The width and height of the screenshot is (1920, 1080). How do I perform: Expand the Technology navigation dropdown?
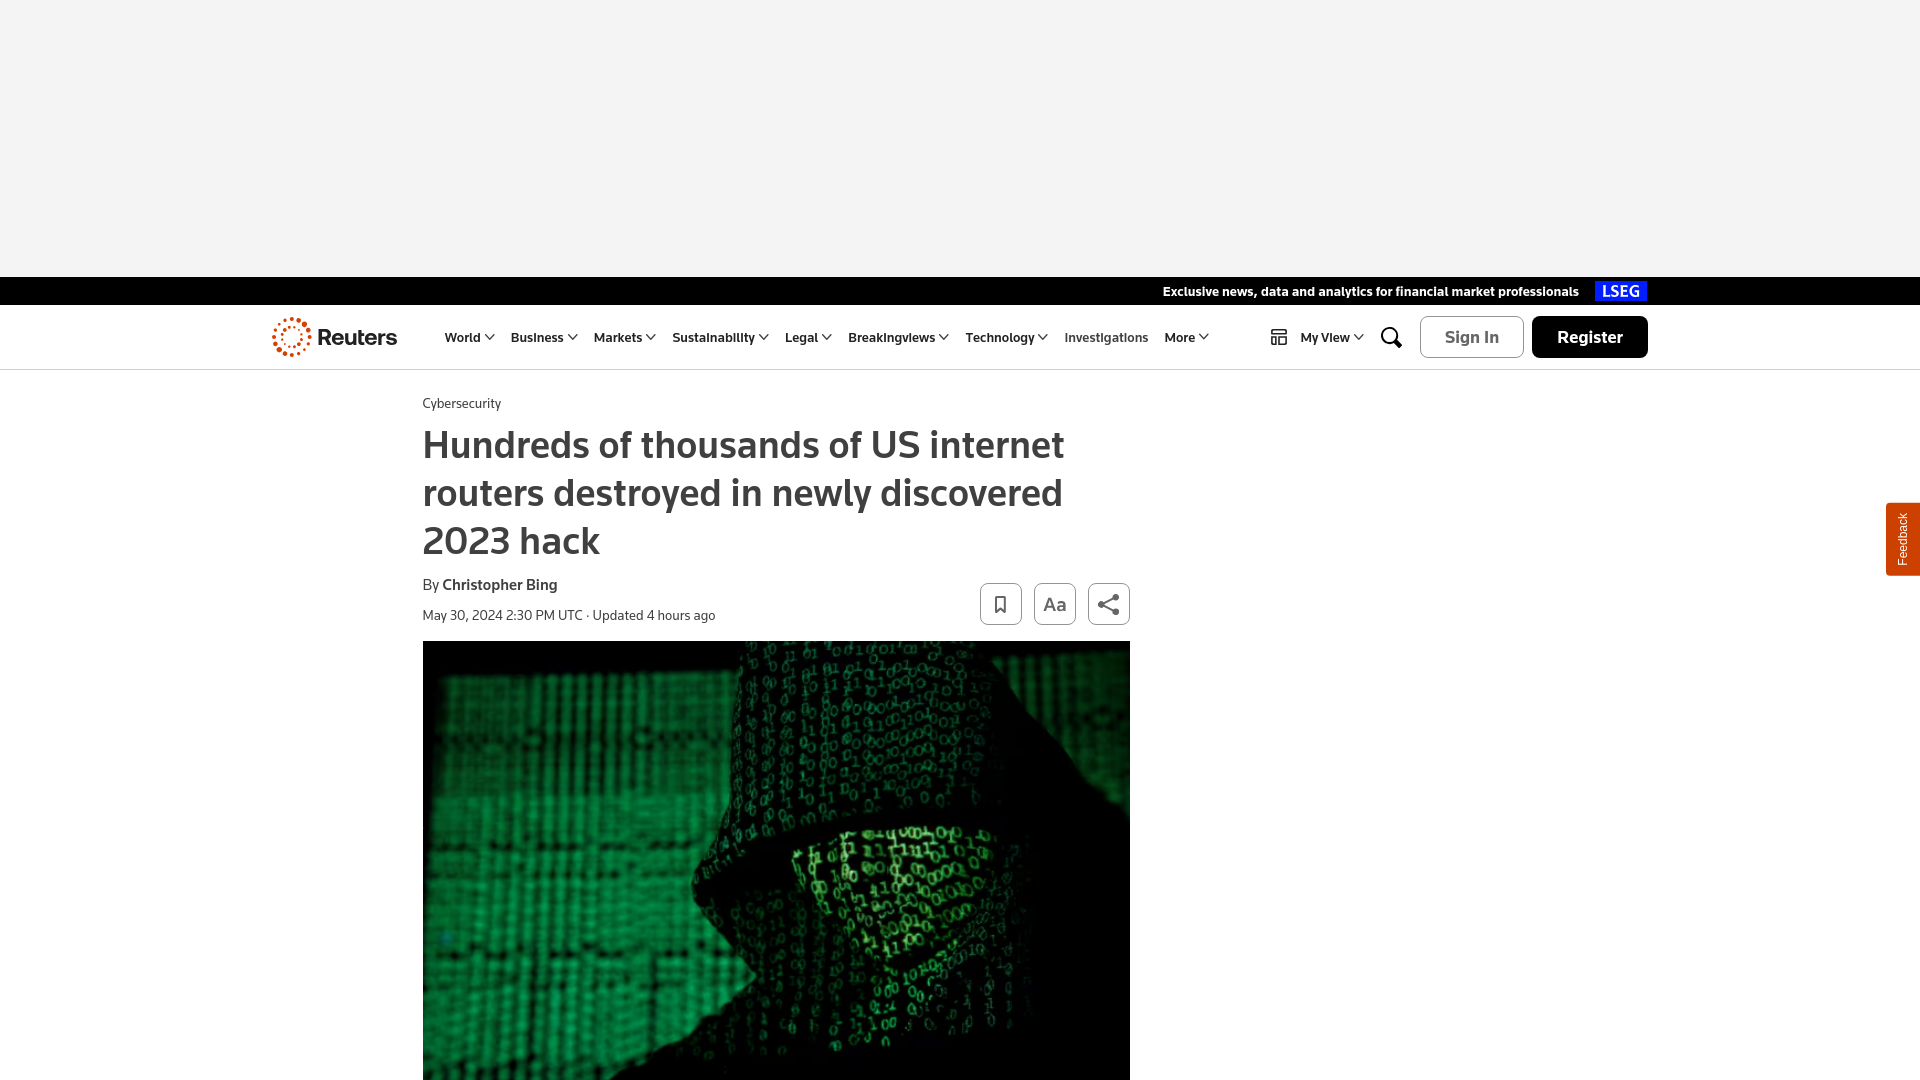coord(1007,336)
